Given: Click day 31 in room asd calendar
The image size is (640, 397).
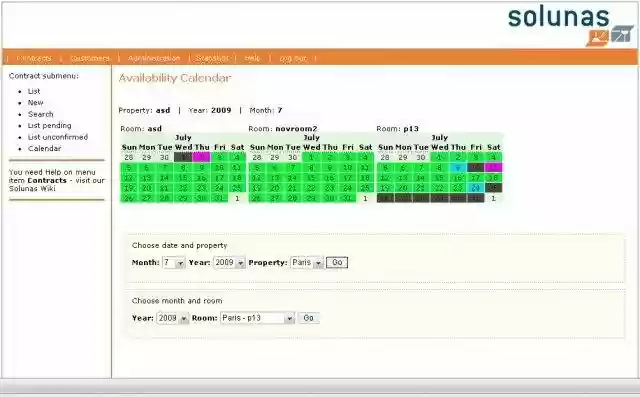Looking at the screenshot, I should 220,198.
